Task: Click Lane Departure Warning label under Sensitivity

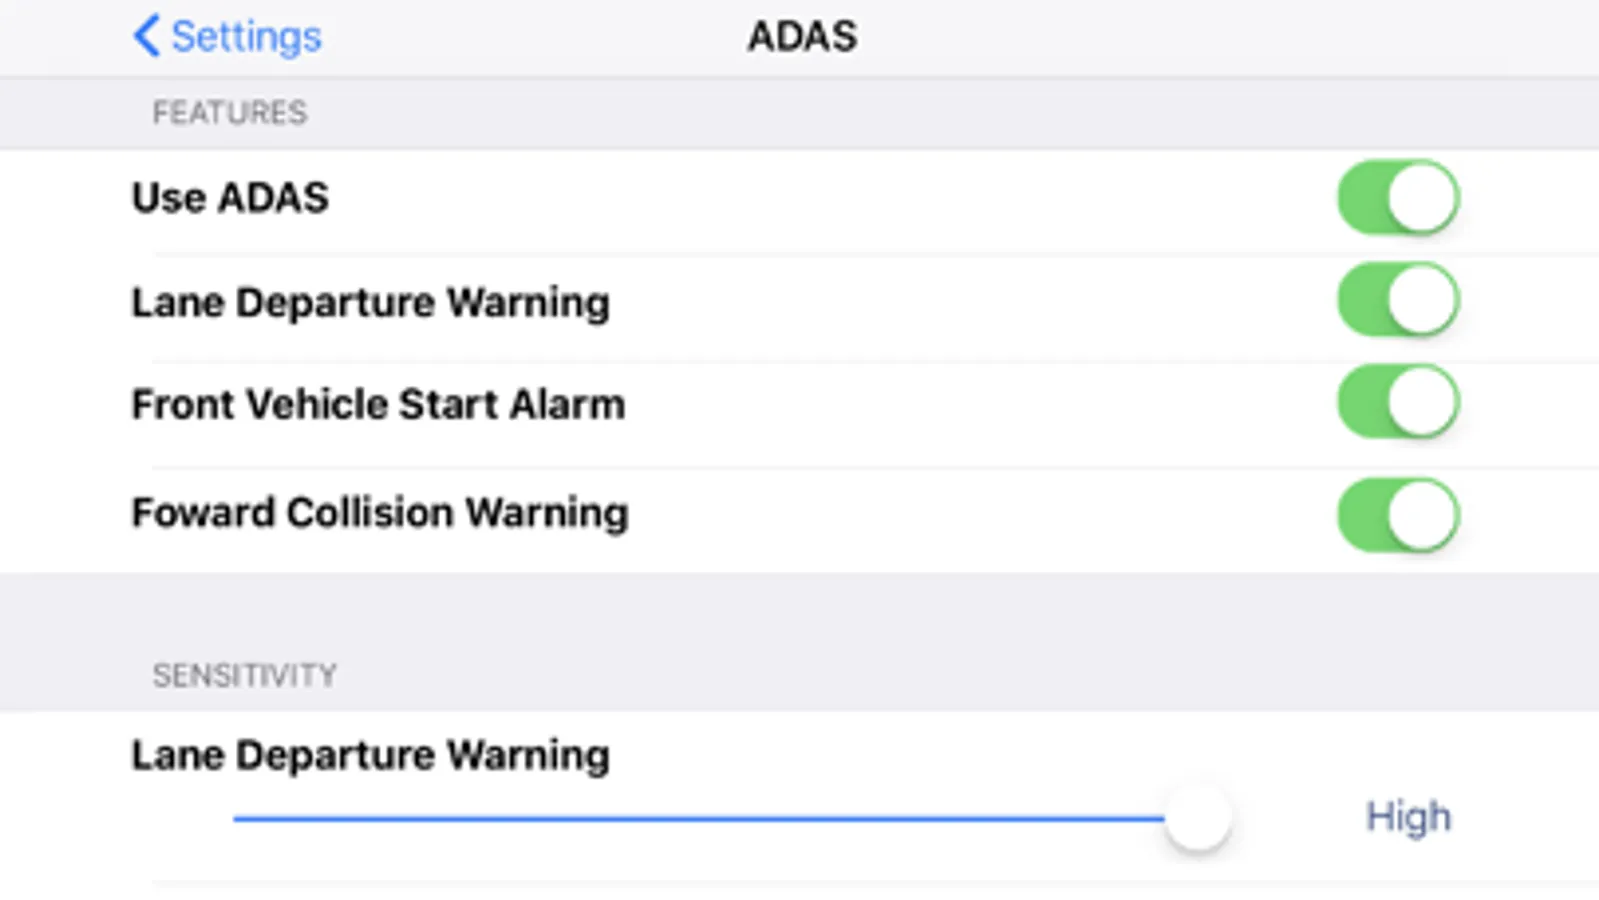Action: [x=370, y=755]
